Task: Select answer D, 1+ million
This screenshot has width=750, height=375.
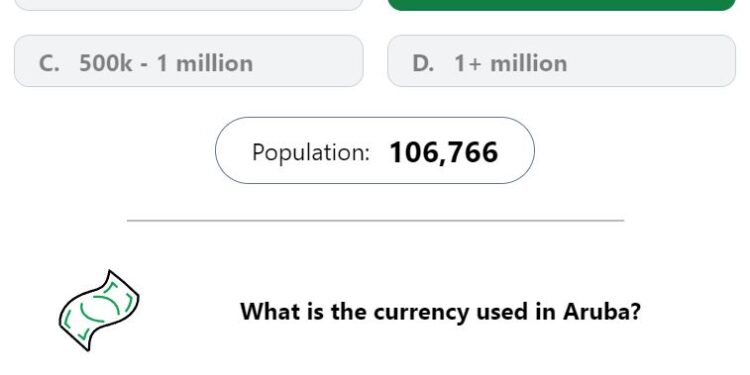Action: [561, 61]
